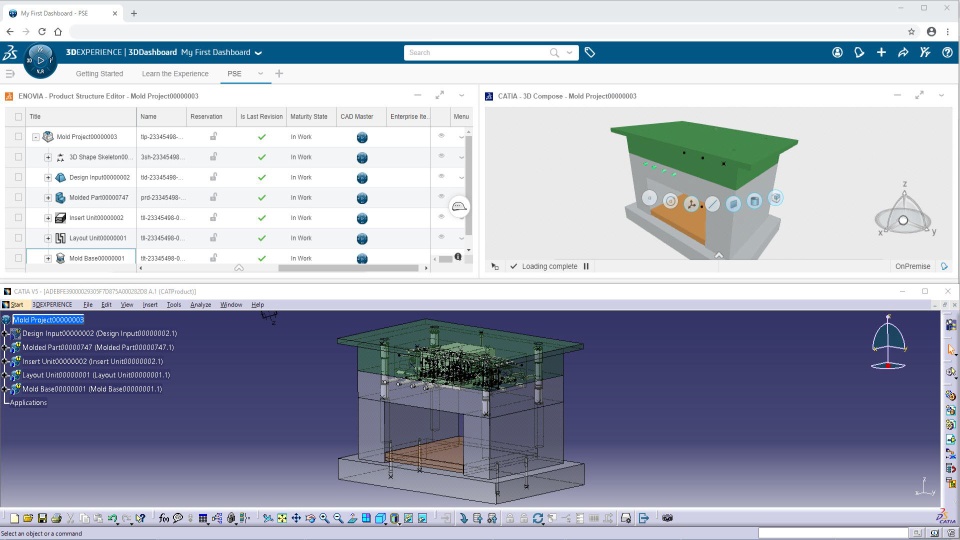Click the Multi-View icon in CATIA toolbar
960x540 pixels.
(x=366, y=519)
